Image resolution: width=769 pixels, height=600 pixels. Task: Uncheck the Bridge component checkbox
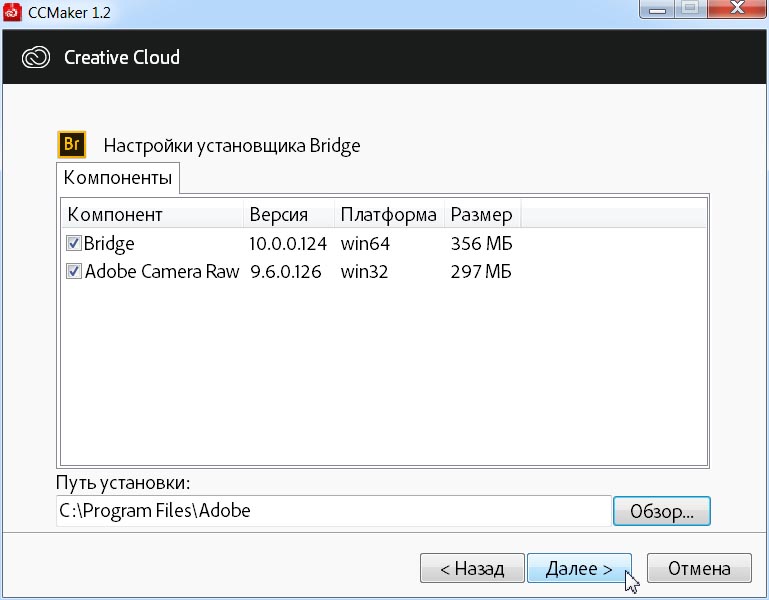coord(74,243)
